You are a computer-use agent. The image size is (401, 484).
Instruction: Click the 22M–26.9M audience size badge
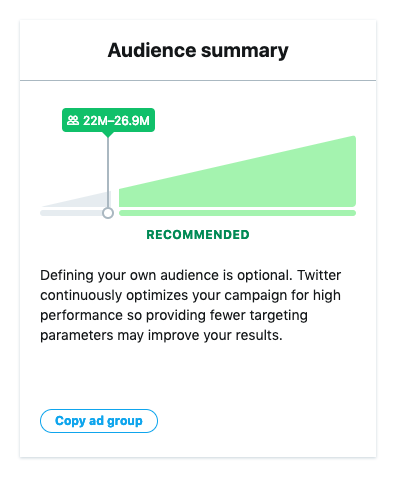pos(108,120)
